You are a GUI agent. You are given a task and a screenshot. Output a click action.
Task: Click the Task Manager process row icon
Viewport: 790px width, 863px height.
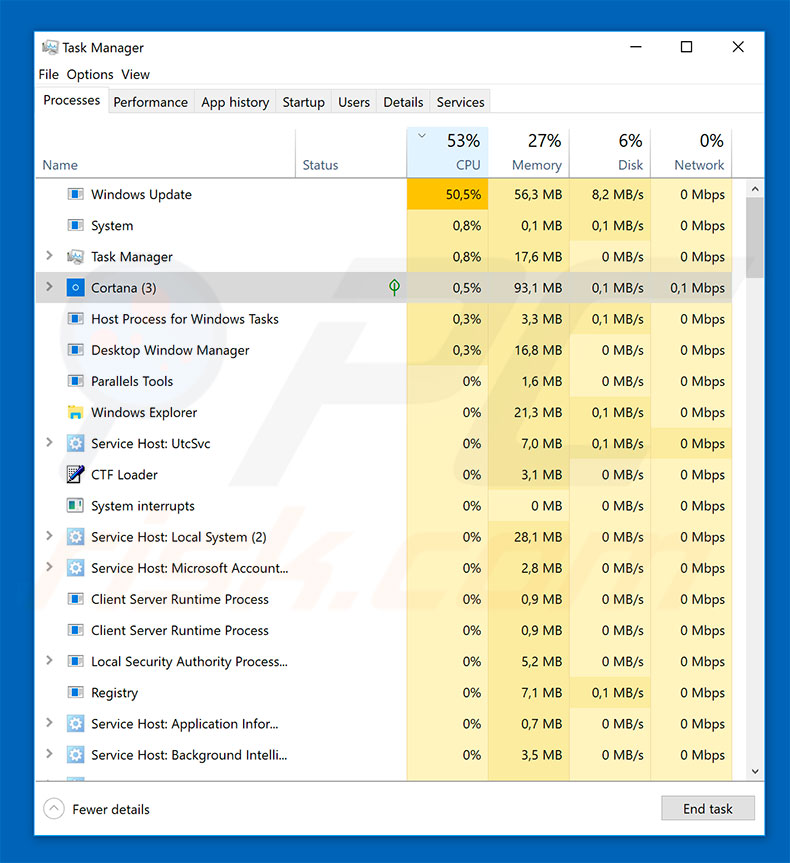tap(75, 256)
